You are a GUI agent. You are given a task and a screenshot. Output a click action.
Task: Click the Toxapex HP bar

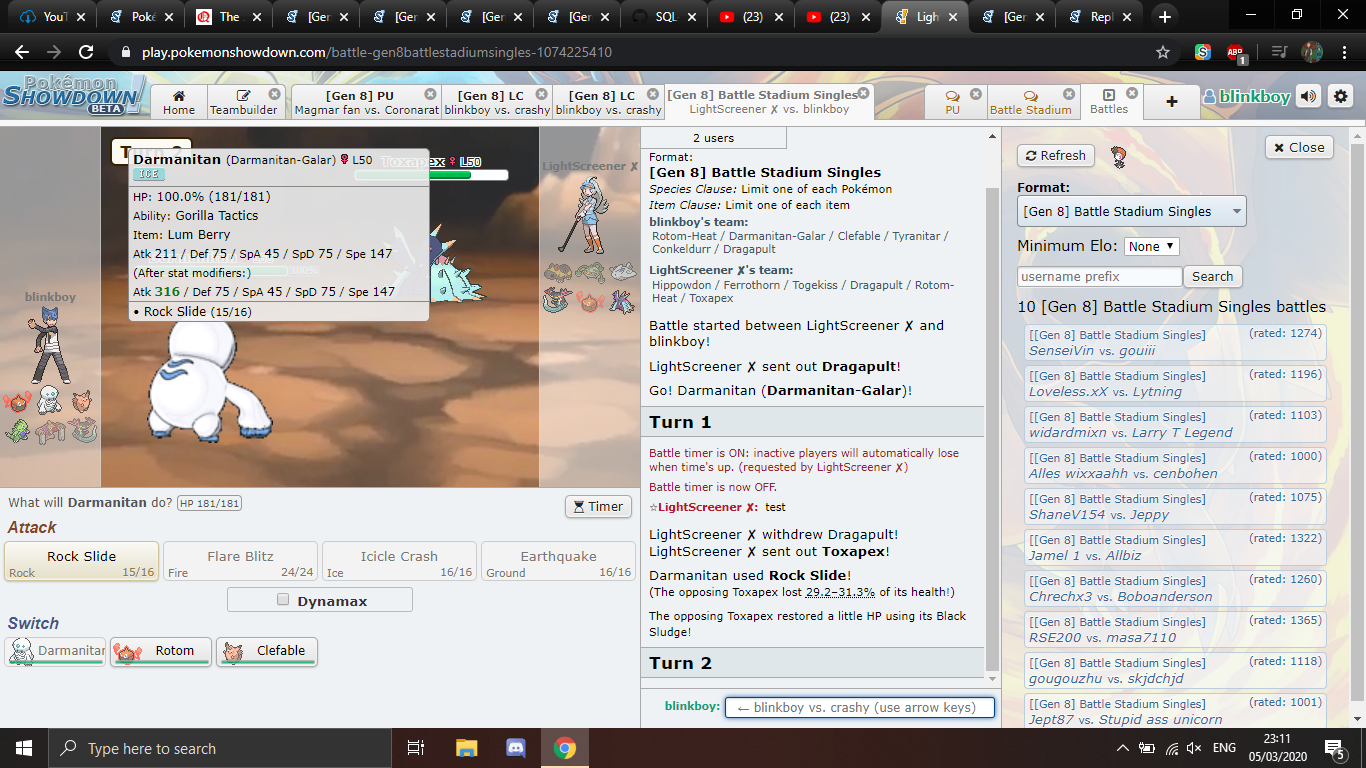pos(431,175)
